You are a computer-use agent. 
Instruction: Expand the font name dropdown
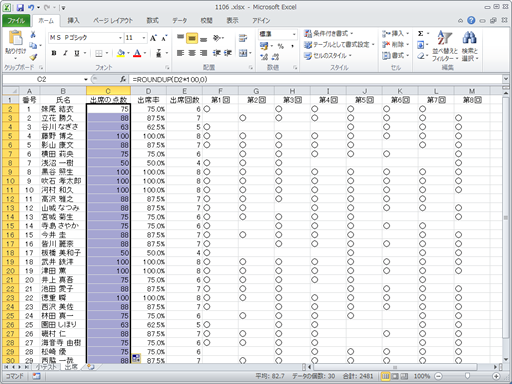coord(120,38)
